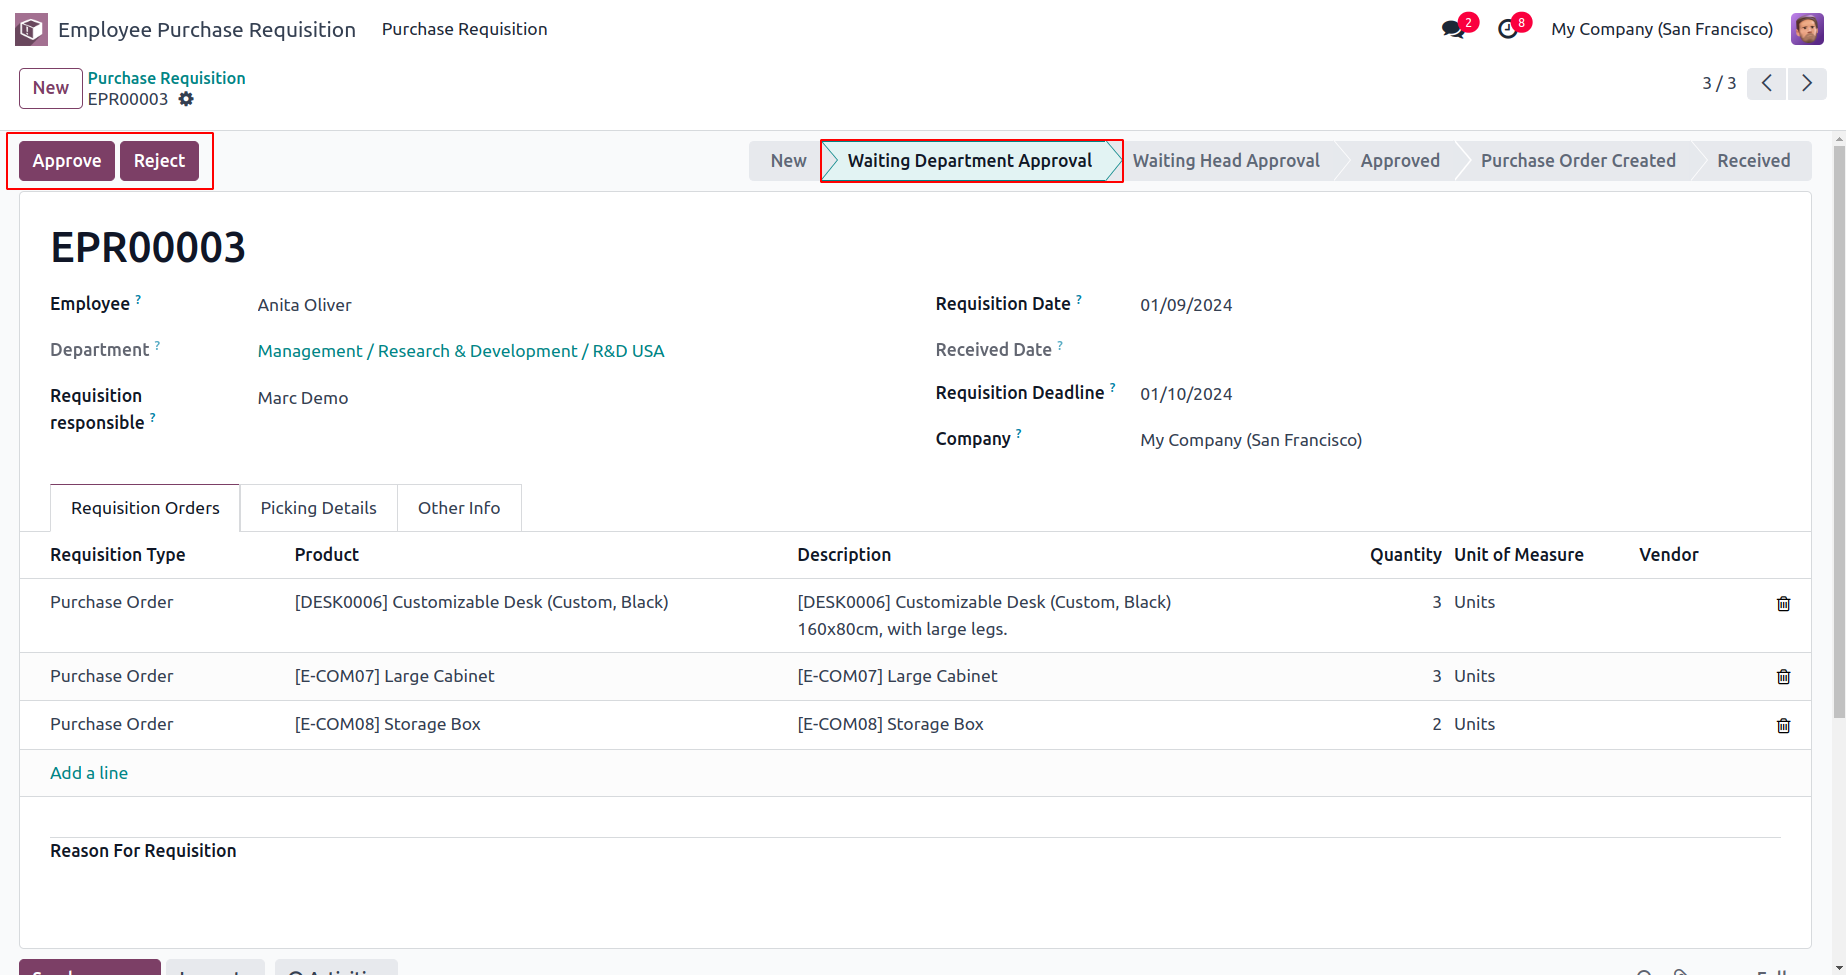Select the Waiting Head Approval stage
The height and width of the screenshot is (975, 1846).
click(1226, 161)
